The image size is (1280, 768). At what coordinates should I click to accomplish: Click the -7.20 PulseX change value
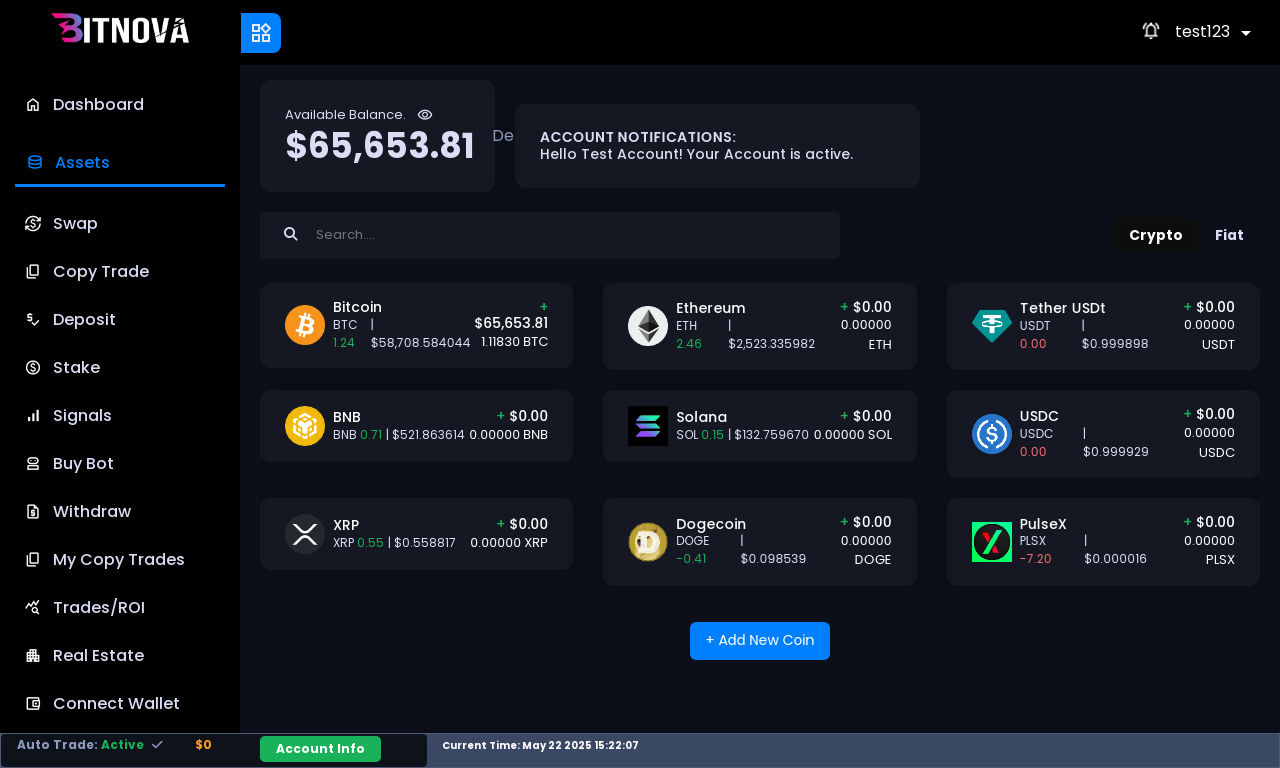1036,559
